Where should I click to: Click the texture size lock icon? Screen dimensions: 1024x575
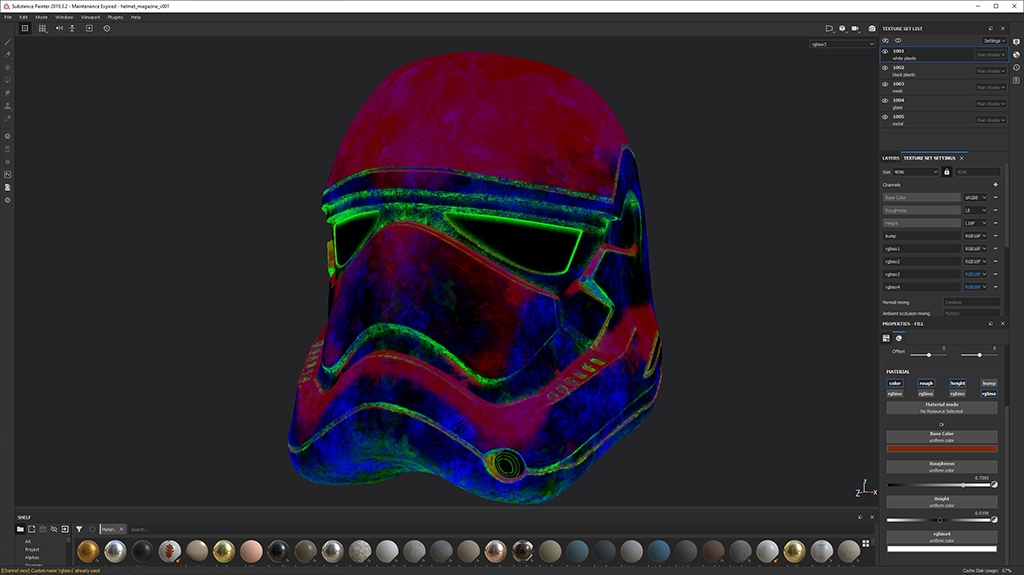click(x=946, y=172)
